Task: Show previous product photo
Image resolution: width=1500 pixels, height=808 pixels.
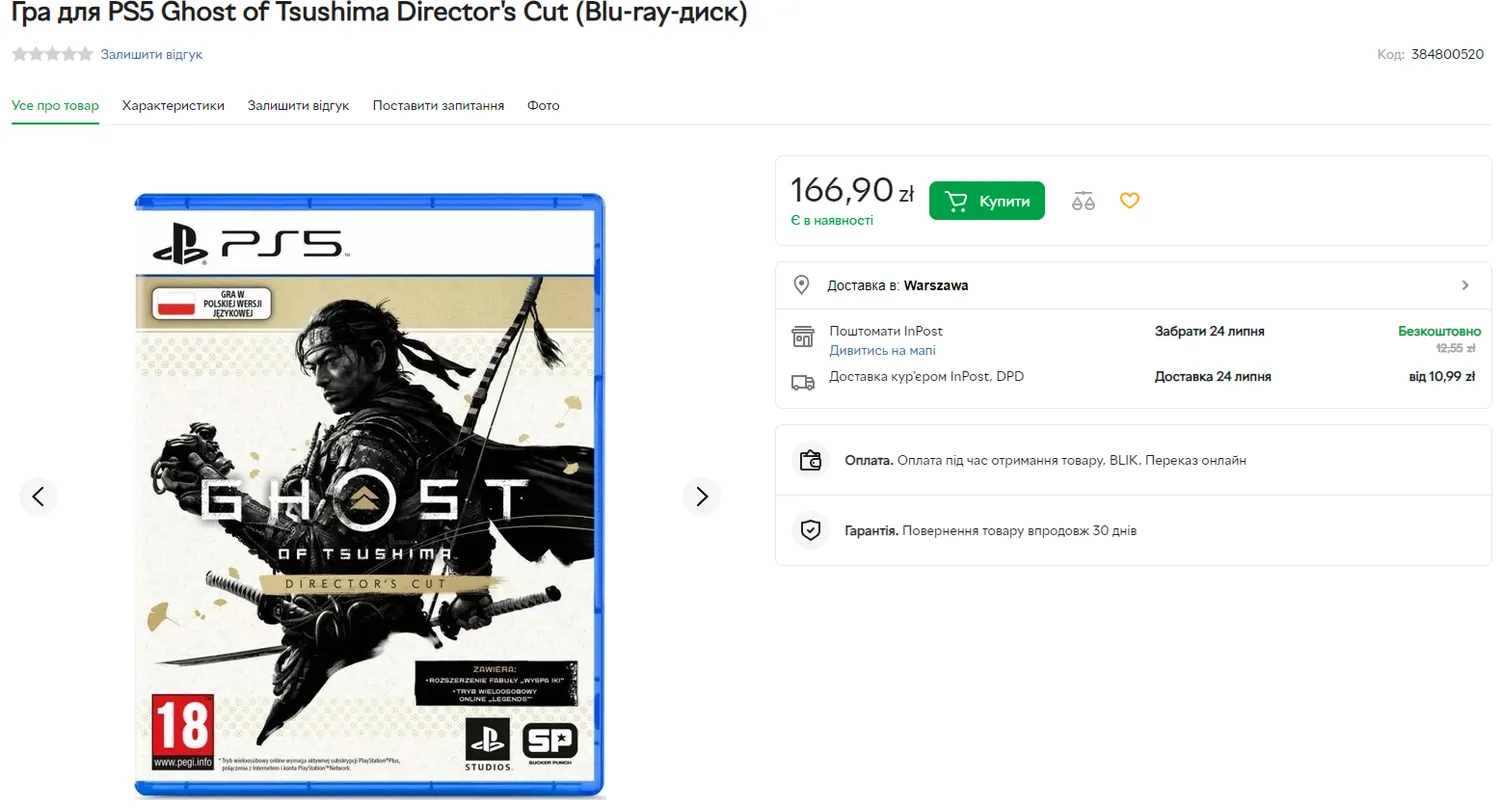Action: 38,496
